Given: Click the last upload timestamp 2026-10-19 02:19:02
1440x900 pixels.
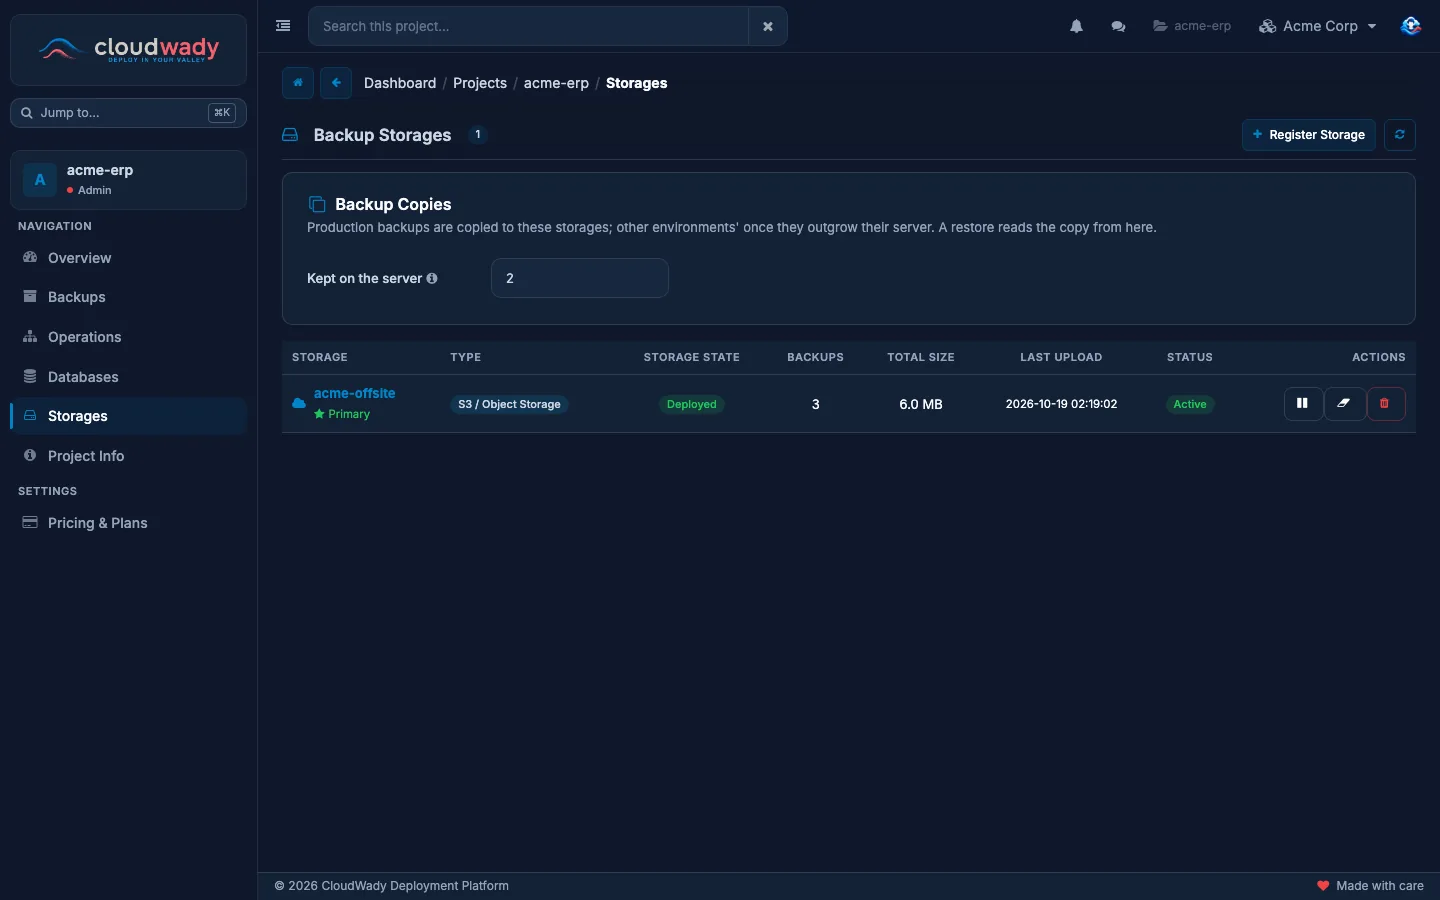Looking at the screenshot, I should point(1061,404).
